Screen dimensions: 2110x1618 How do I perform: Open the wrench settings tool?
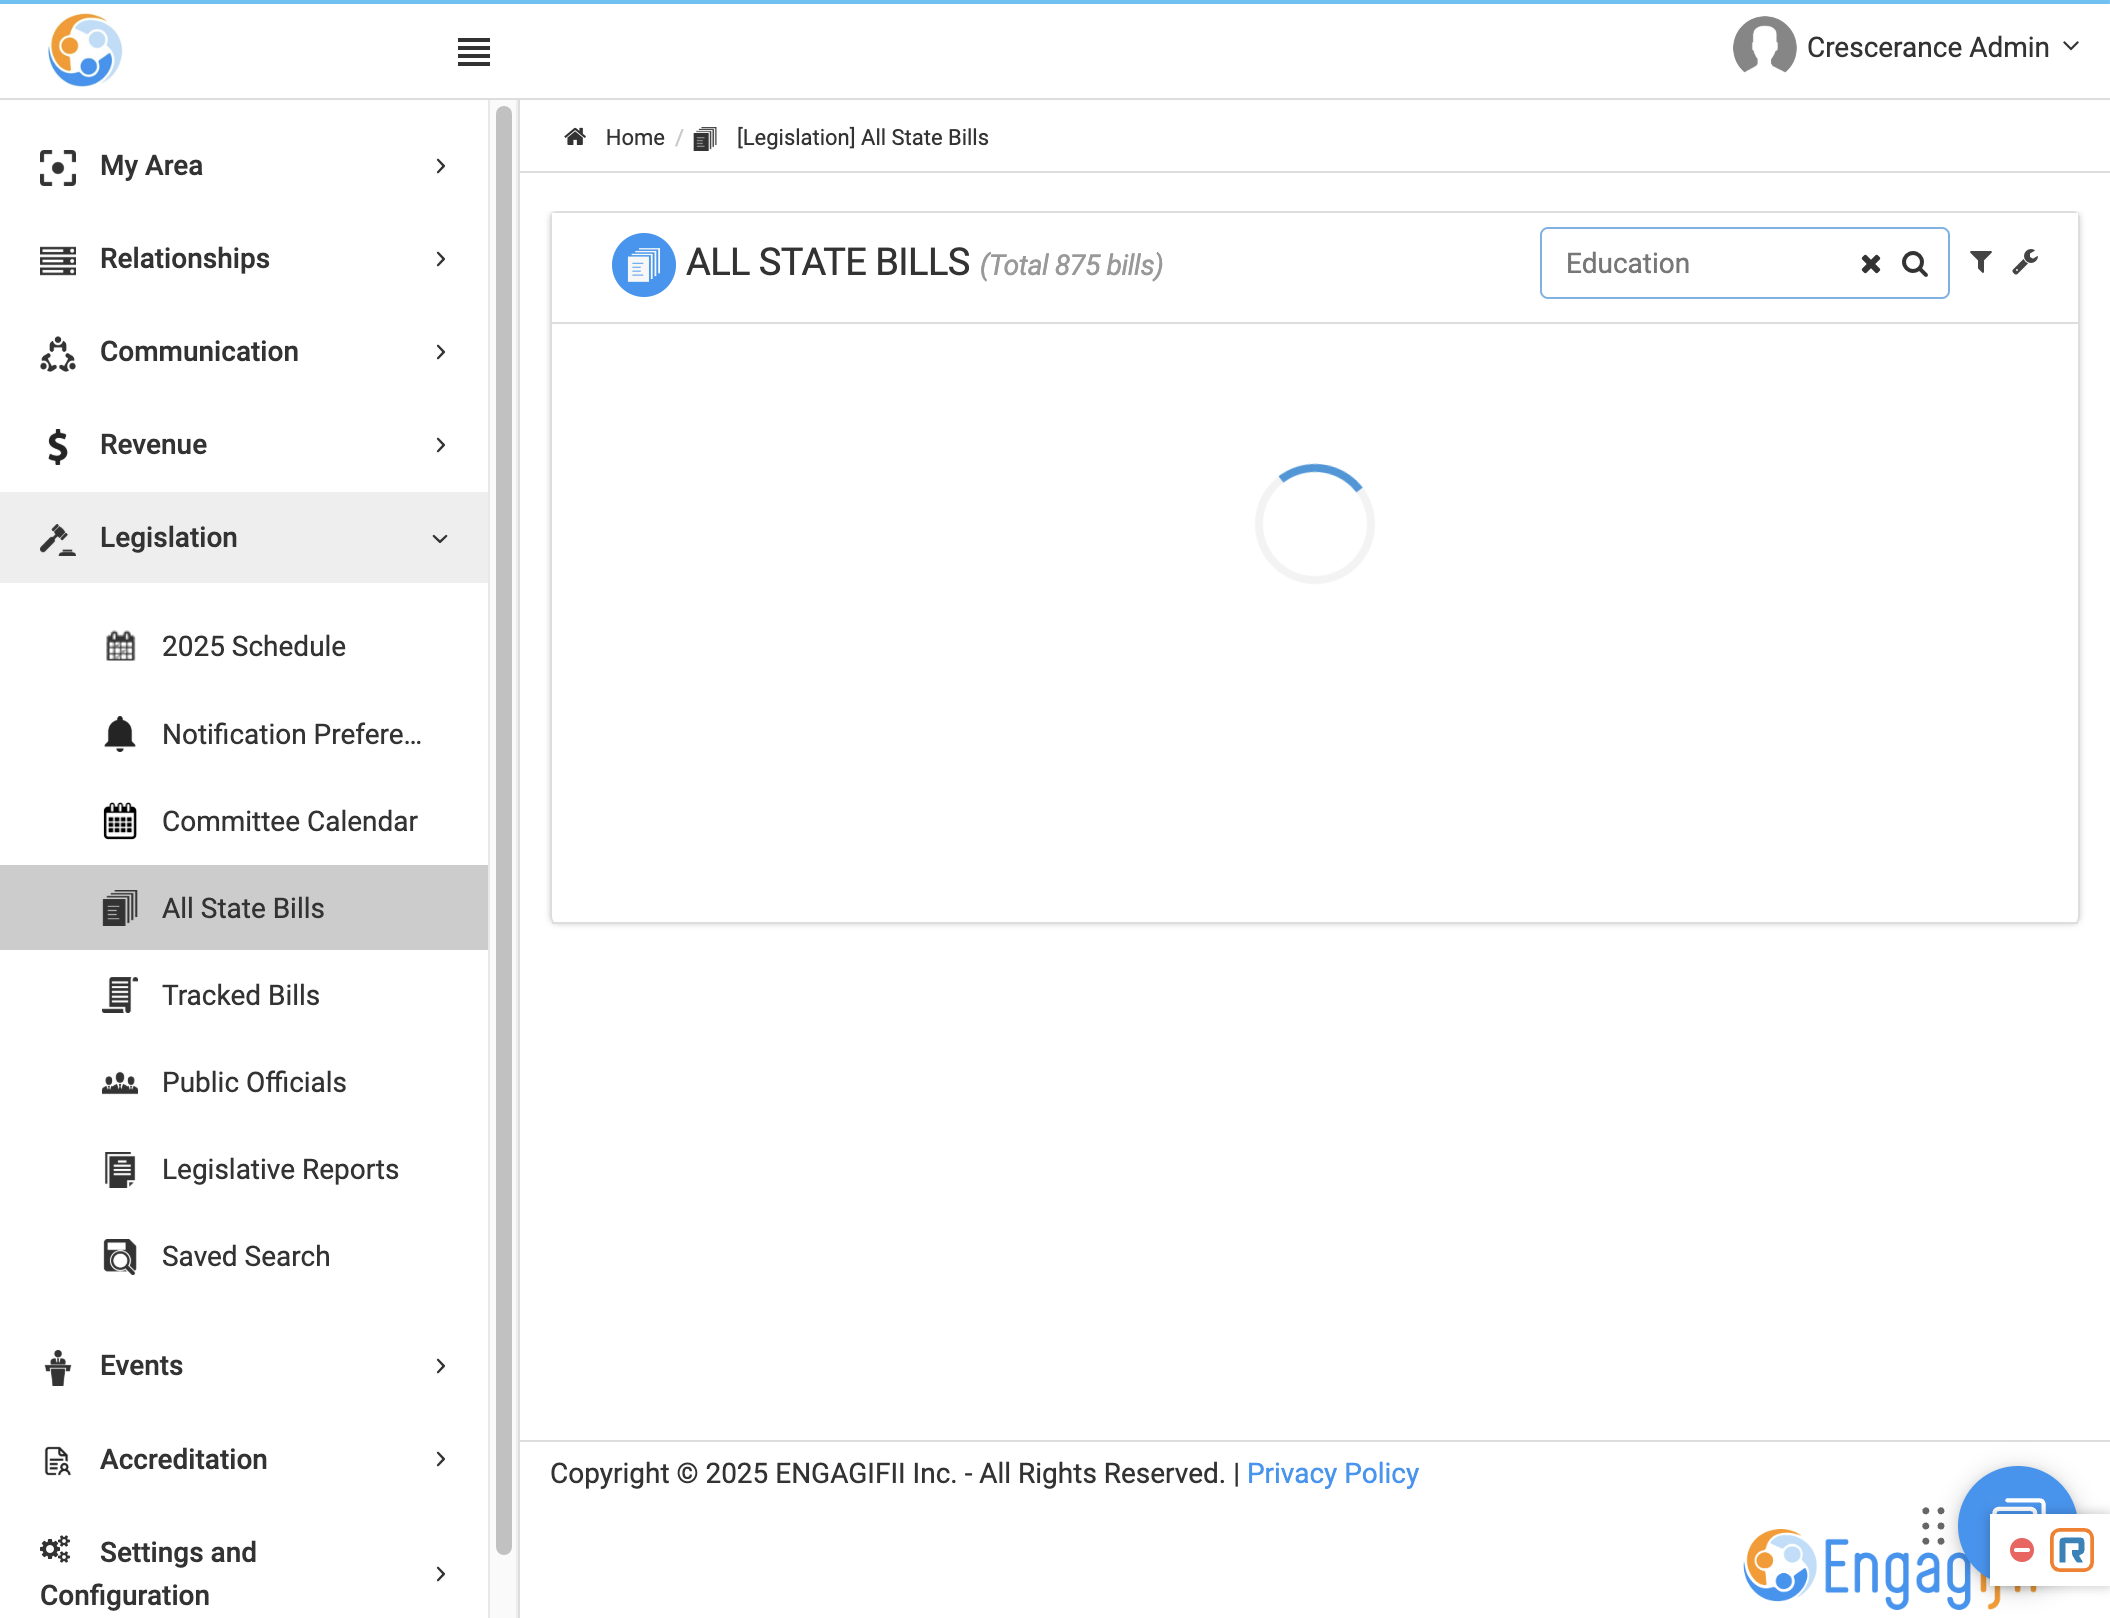(x=2025, y=262)
